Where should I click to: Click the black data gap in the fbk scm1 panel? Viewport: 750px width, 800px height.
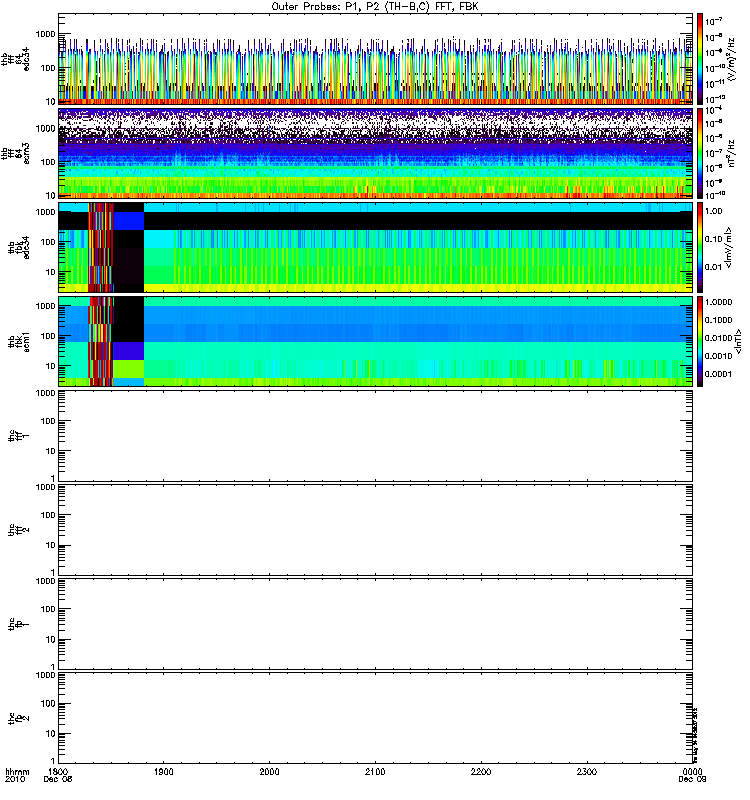(129, 319)
